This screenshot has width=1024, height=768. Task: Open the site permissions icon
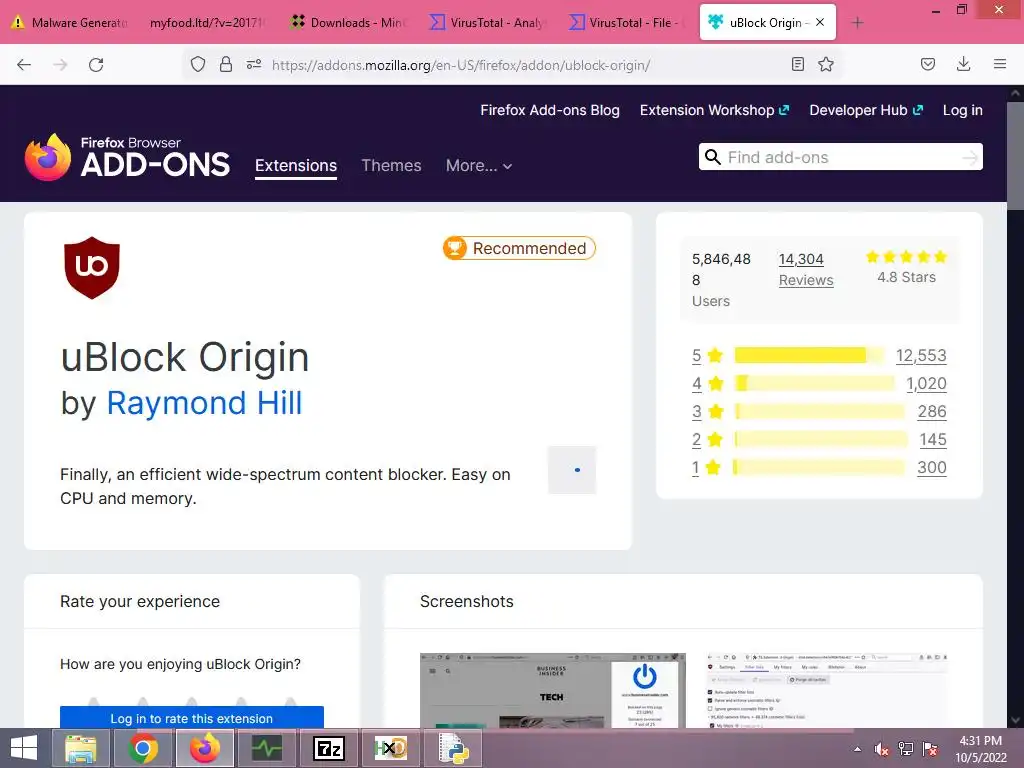(254, 65)
